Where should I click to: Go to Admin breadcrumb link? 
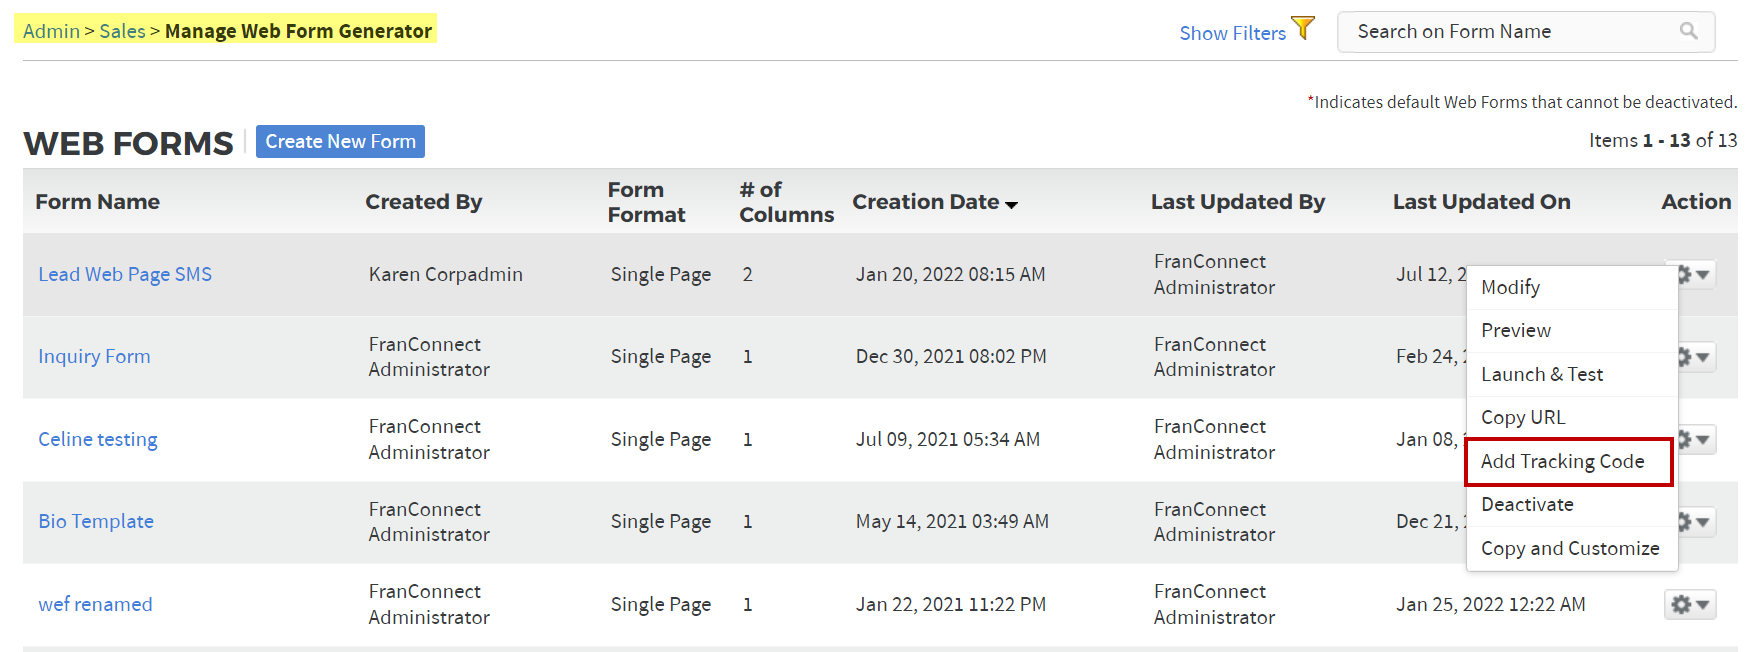pos(51,31)
